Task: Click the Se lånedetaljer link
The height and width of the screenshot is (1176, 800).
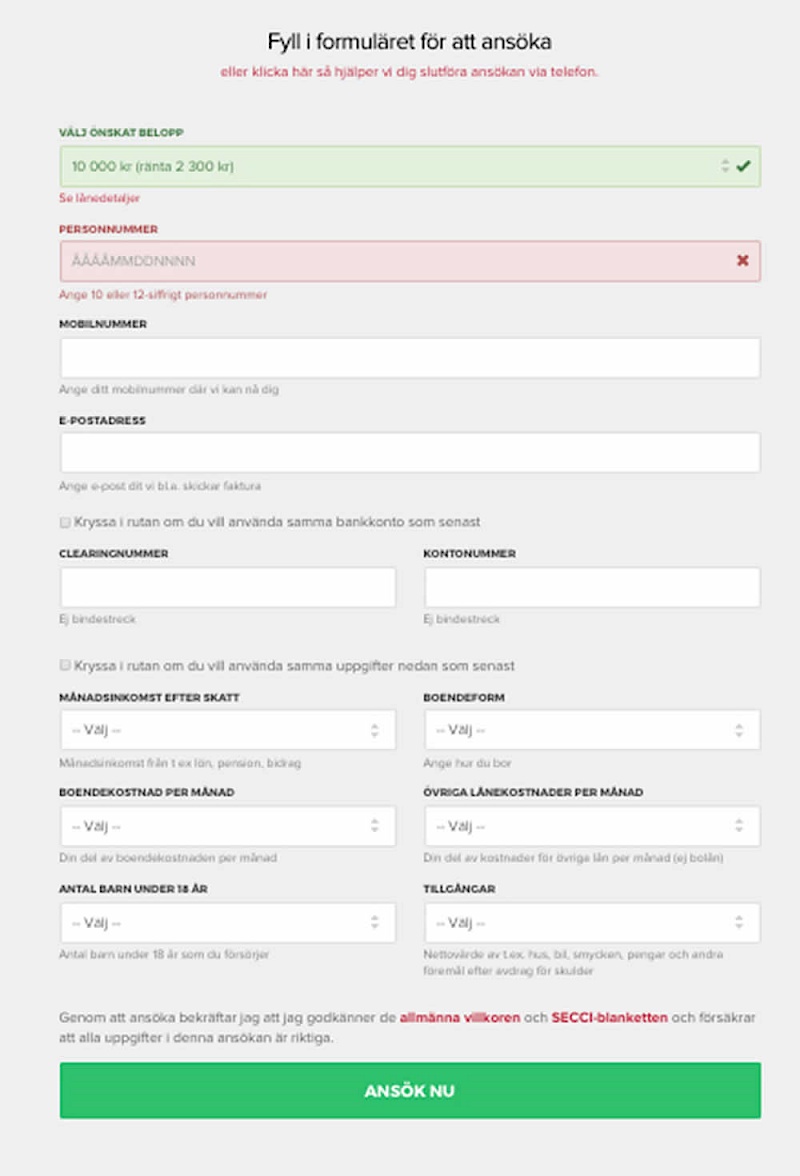Action: pyautogui.click(x=100, y=198)
